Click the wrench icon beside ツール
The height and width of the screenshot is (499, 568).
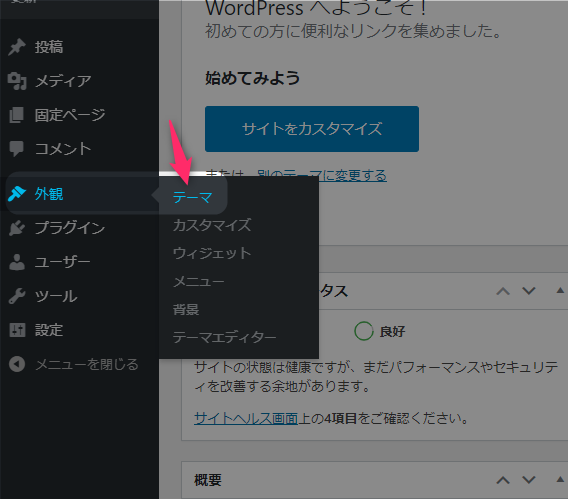point(17,296)
